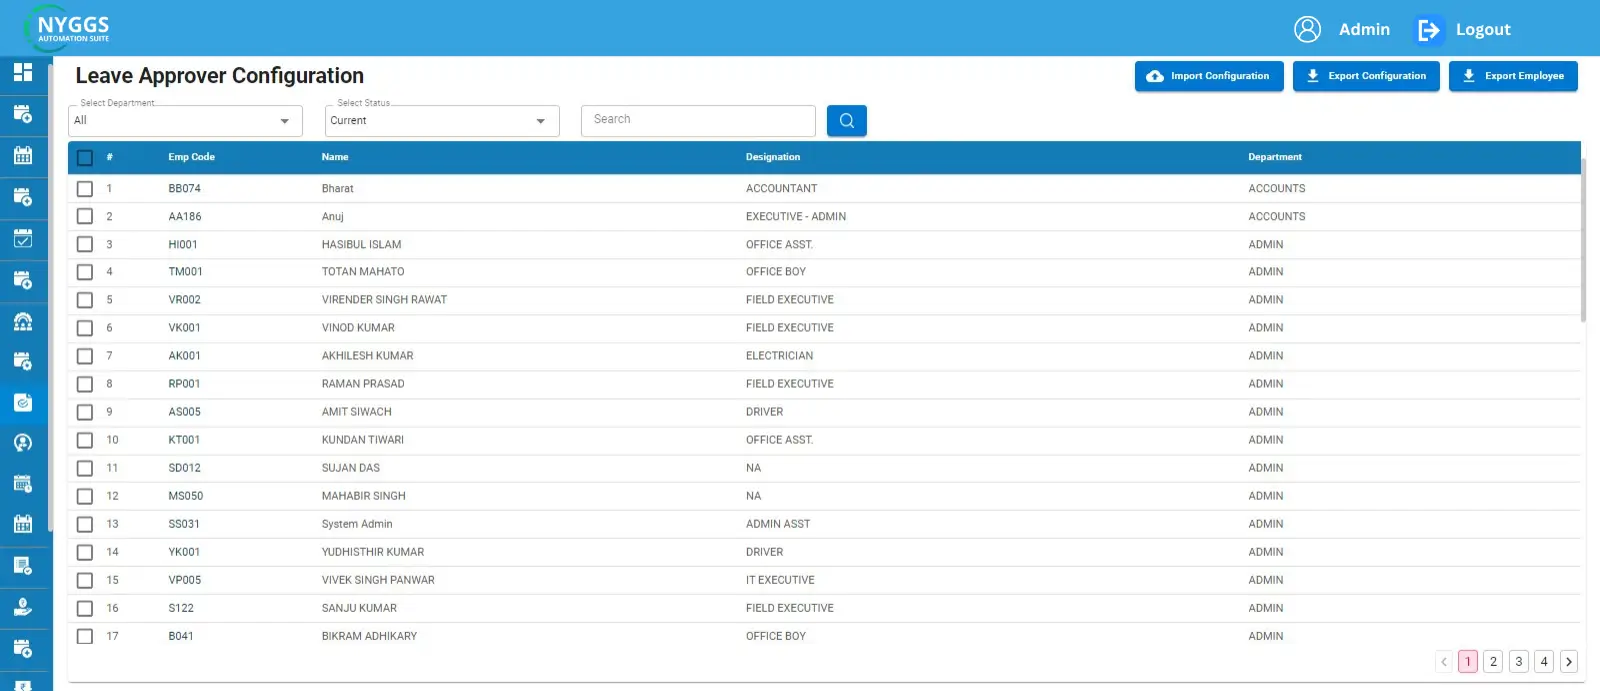The width and height of the screenshot is (1600, 691).
Task: Click the name VIVEK SINGH PANWAR
Action: click(x=378, y=580)
